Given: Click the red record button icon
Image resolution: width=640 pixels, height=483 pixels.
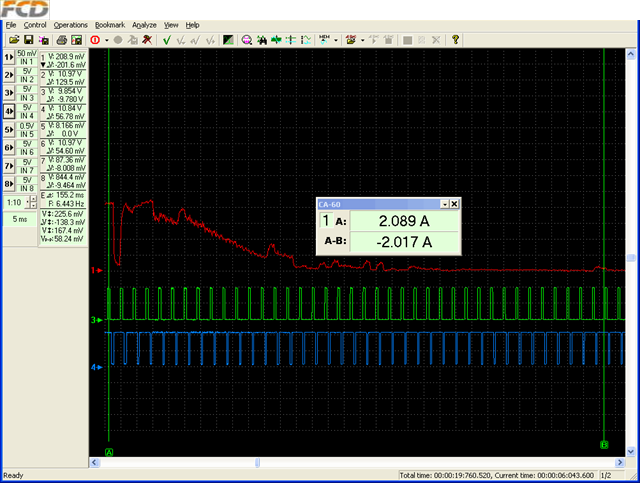Looking at the screenshot, I should coord(94,40).
